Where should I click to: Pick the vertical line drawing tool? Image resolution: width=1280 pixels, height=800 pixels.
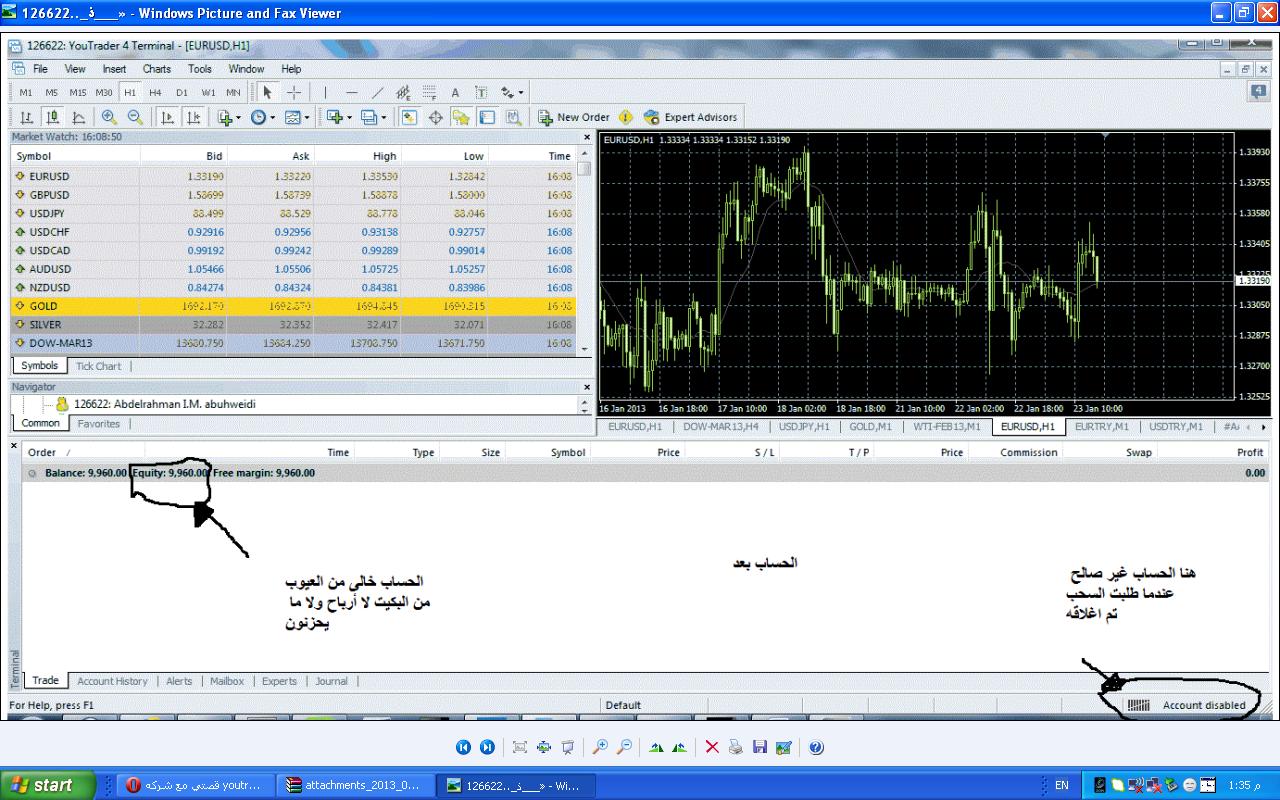[325, 92]
